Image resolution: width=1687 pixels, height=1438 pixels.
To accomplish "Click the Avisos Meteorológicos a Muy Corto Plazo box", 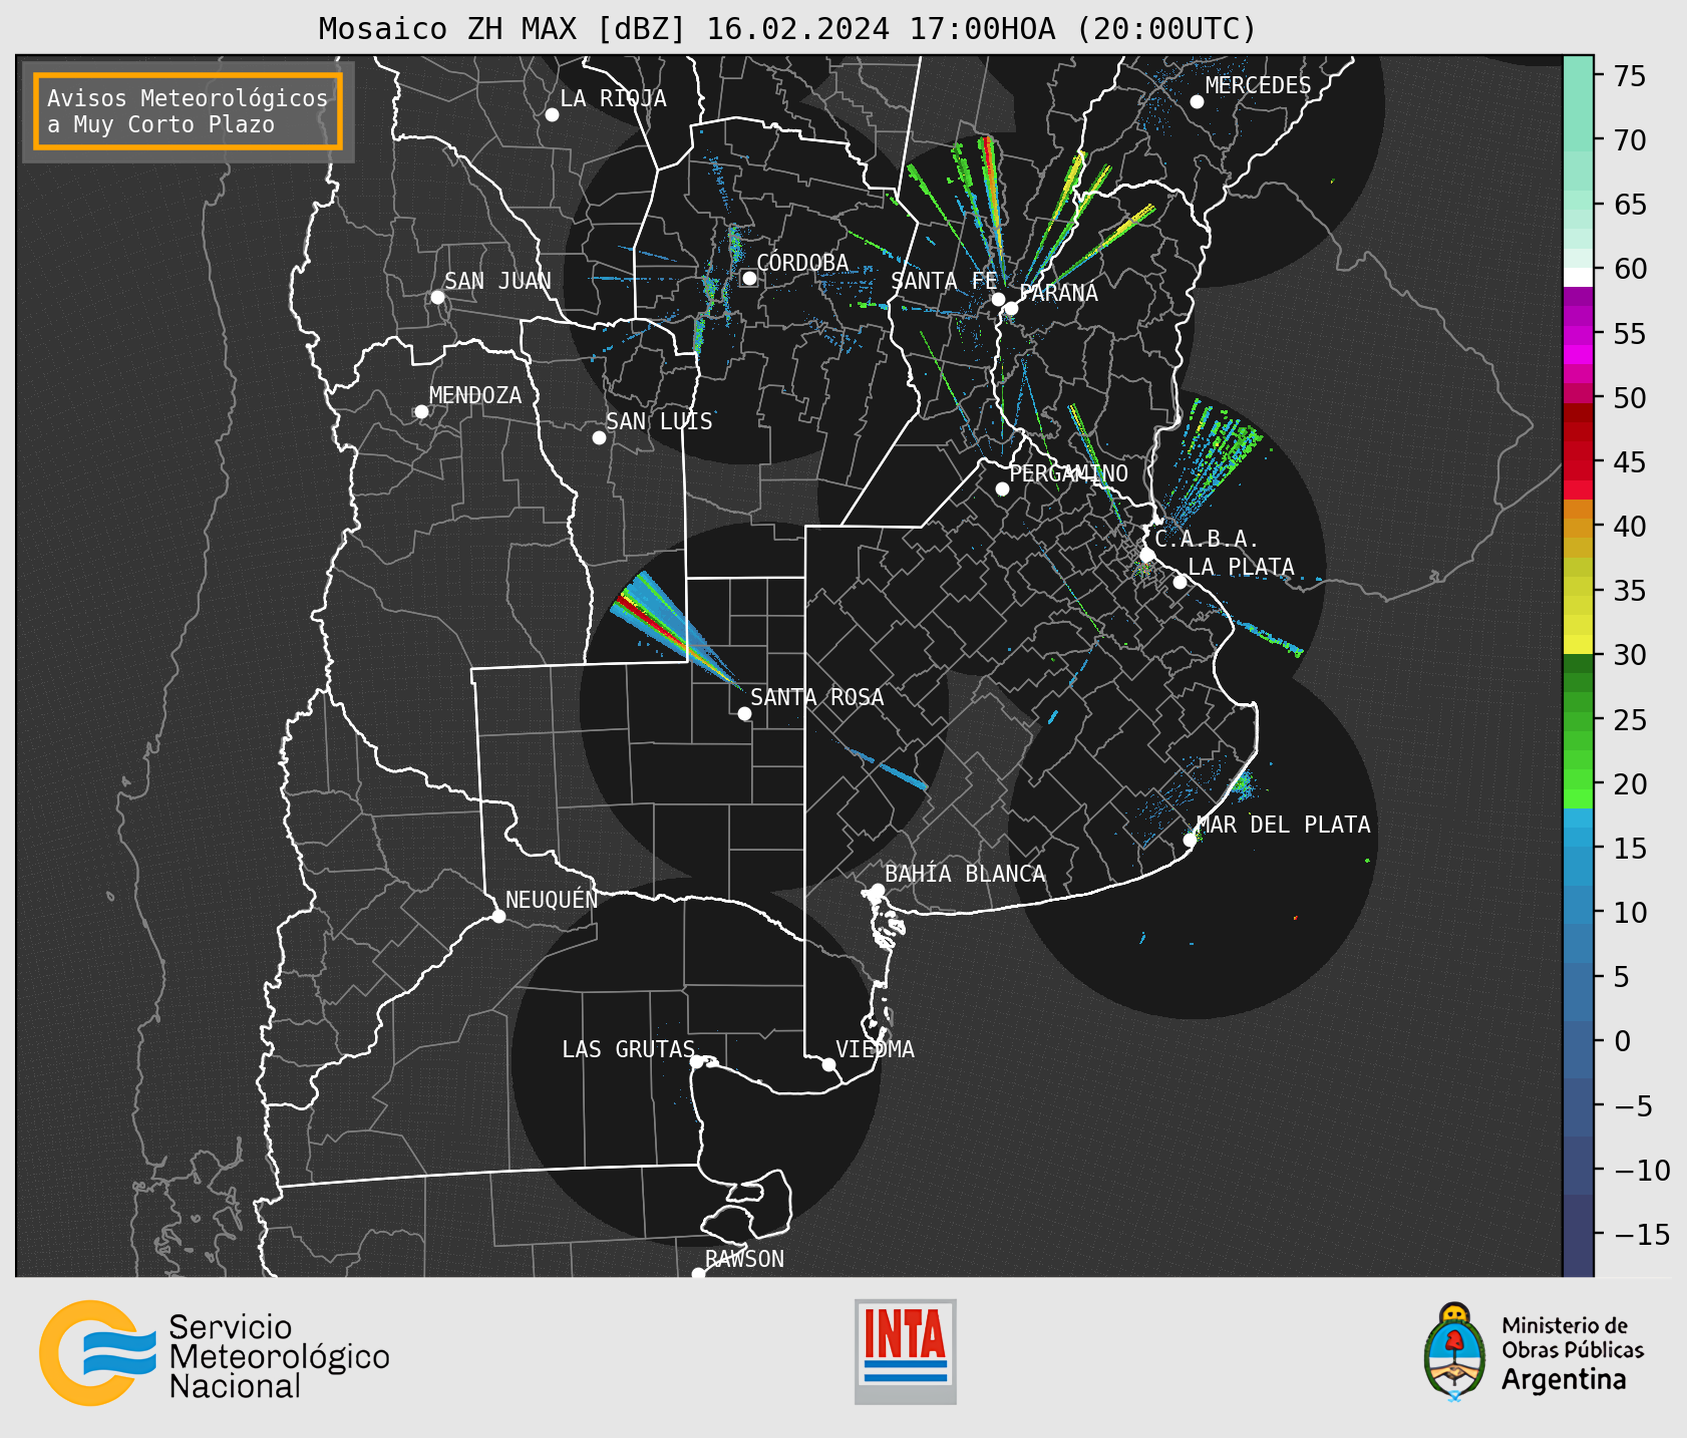I will (x=188, y=111).
